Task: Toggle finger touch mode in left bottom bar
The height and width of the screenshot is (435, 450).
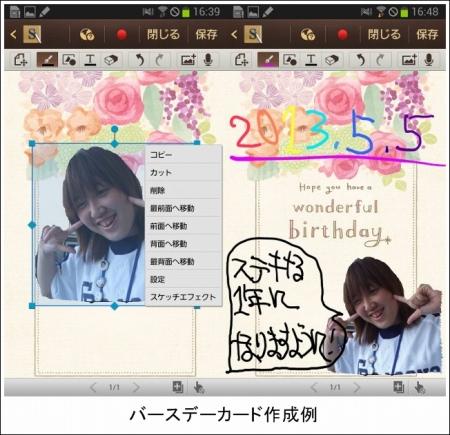Action: (x=199, y=387)
